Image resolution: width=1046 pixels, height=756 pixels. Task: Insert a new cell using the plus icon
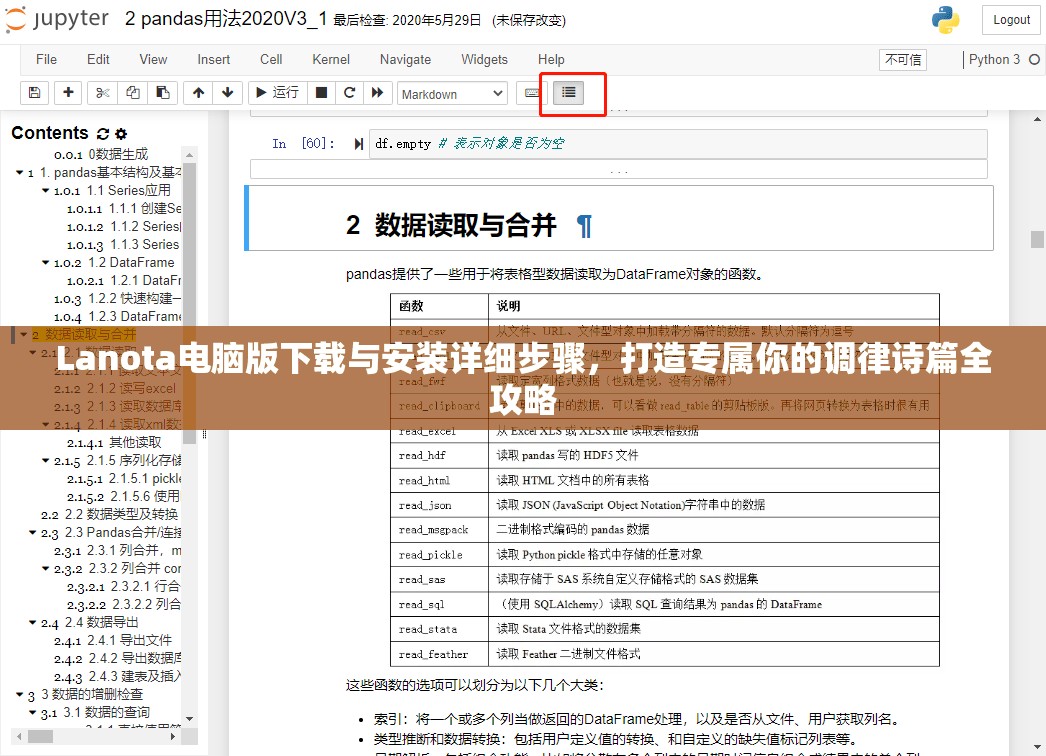point(66,92)
